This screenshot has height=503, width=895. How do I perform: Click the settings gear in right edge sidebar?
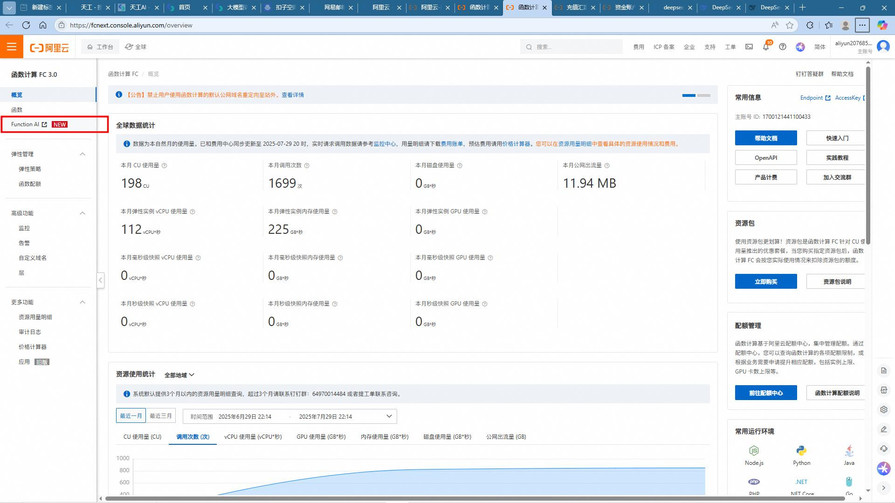pyautogui.click(x=884, y=409)
